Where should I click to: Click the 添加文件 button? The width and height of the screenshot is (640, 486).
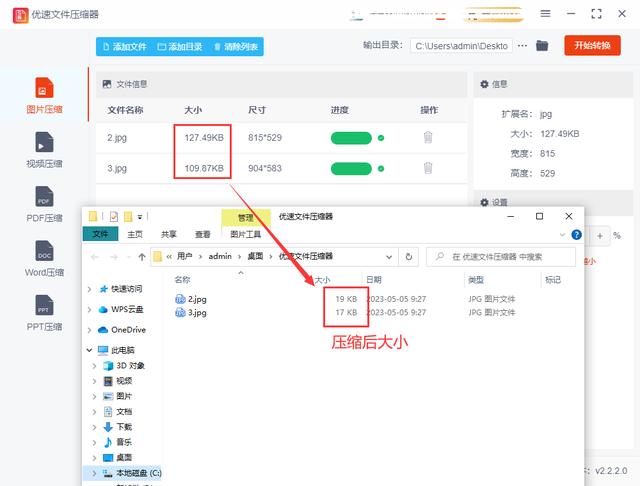tap(124, 47)
